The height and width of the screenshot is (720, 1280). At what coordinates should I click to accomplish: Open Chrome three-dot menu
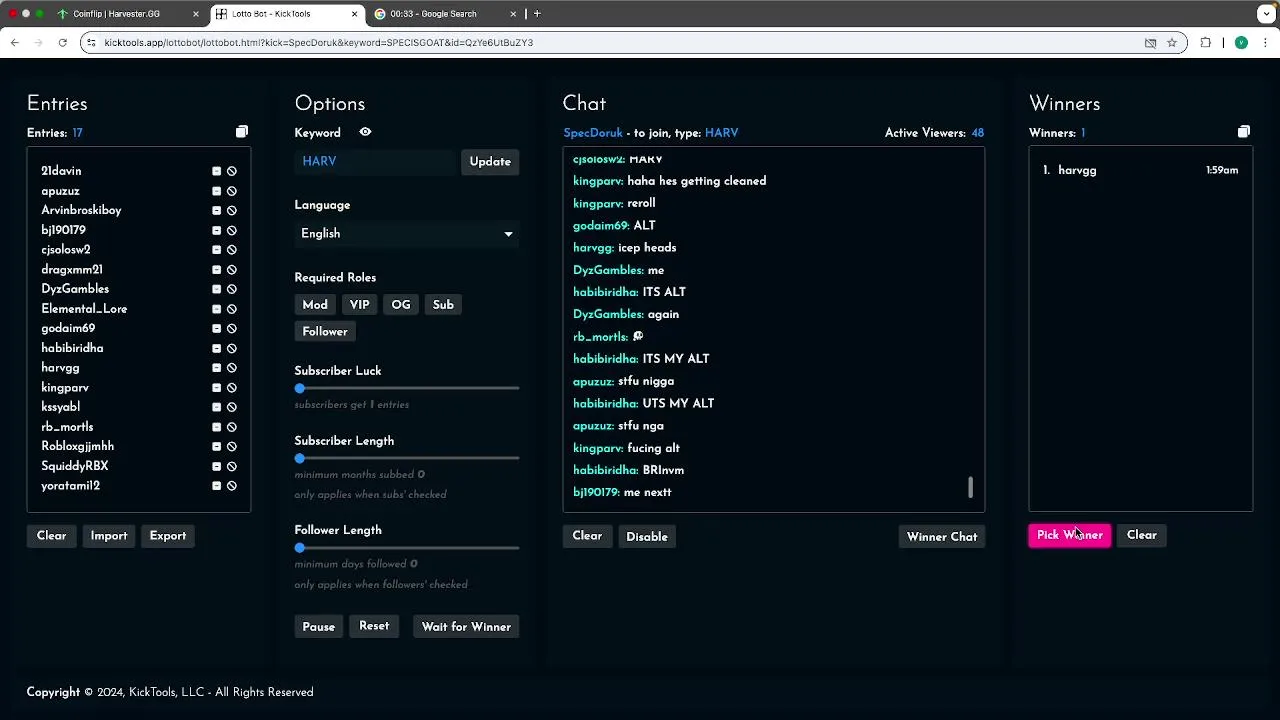[x=1266, y=43]
